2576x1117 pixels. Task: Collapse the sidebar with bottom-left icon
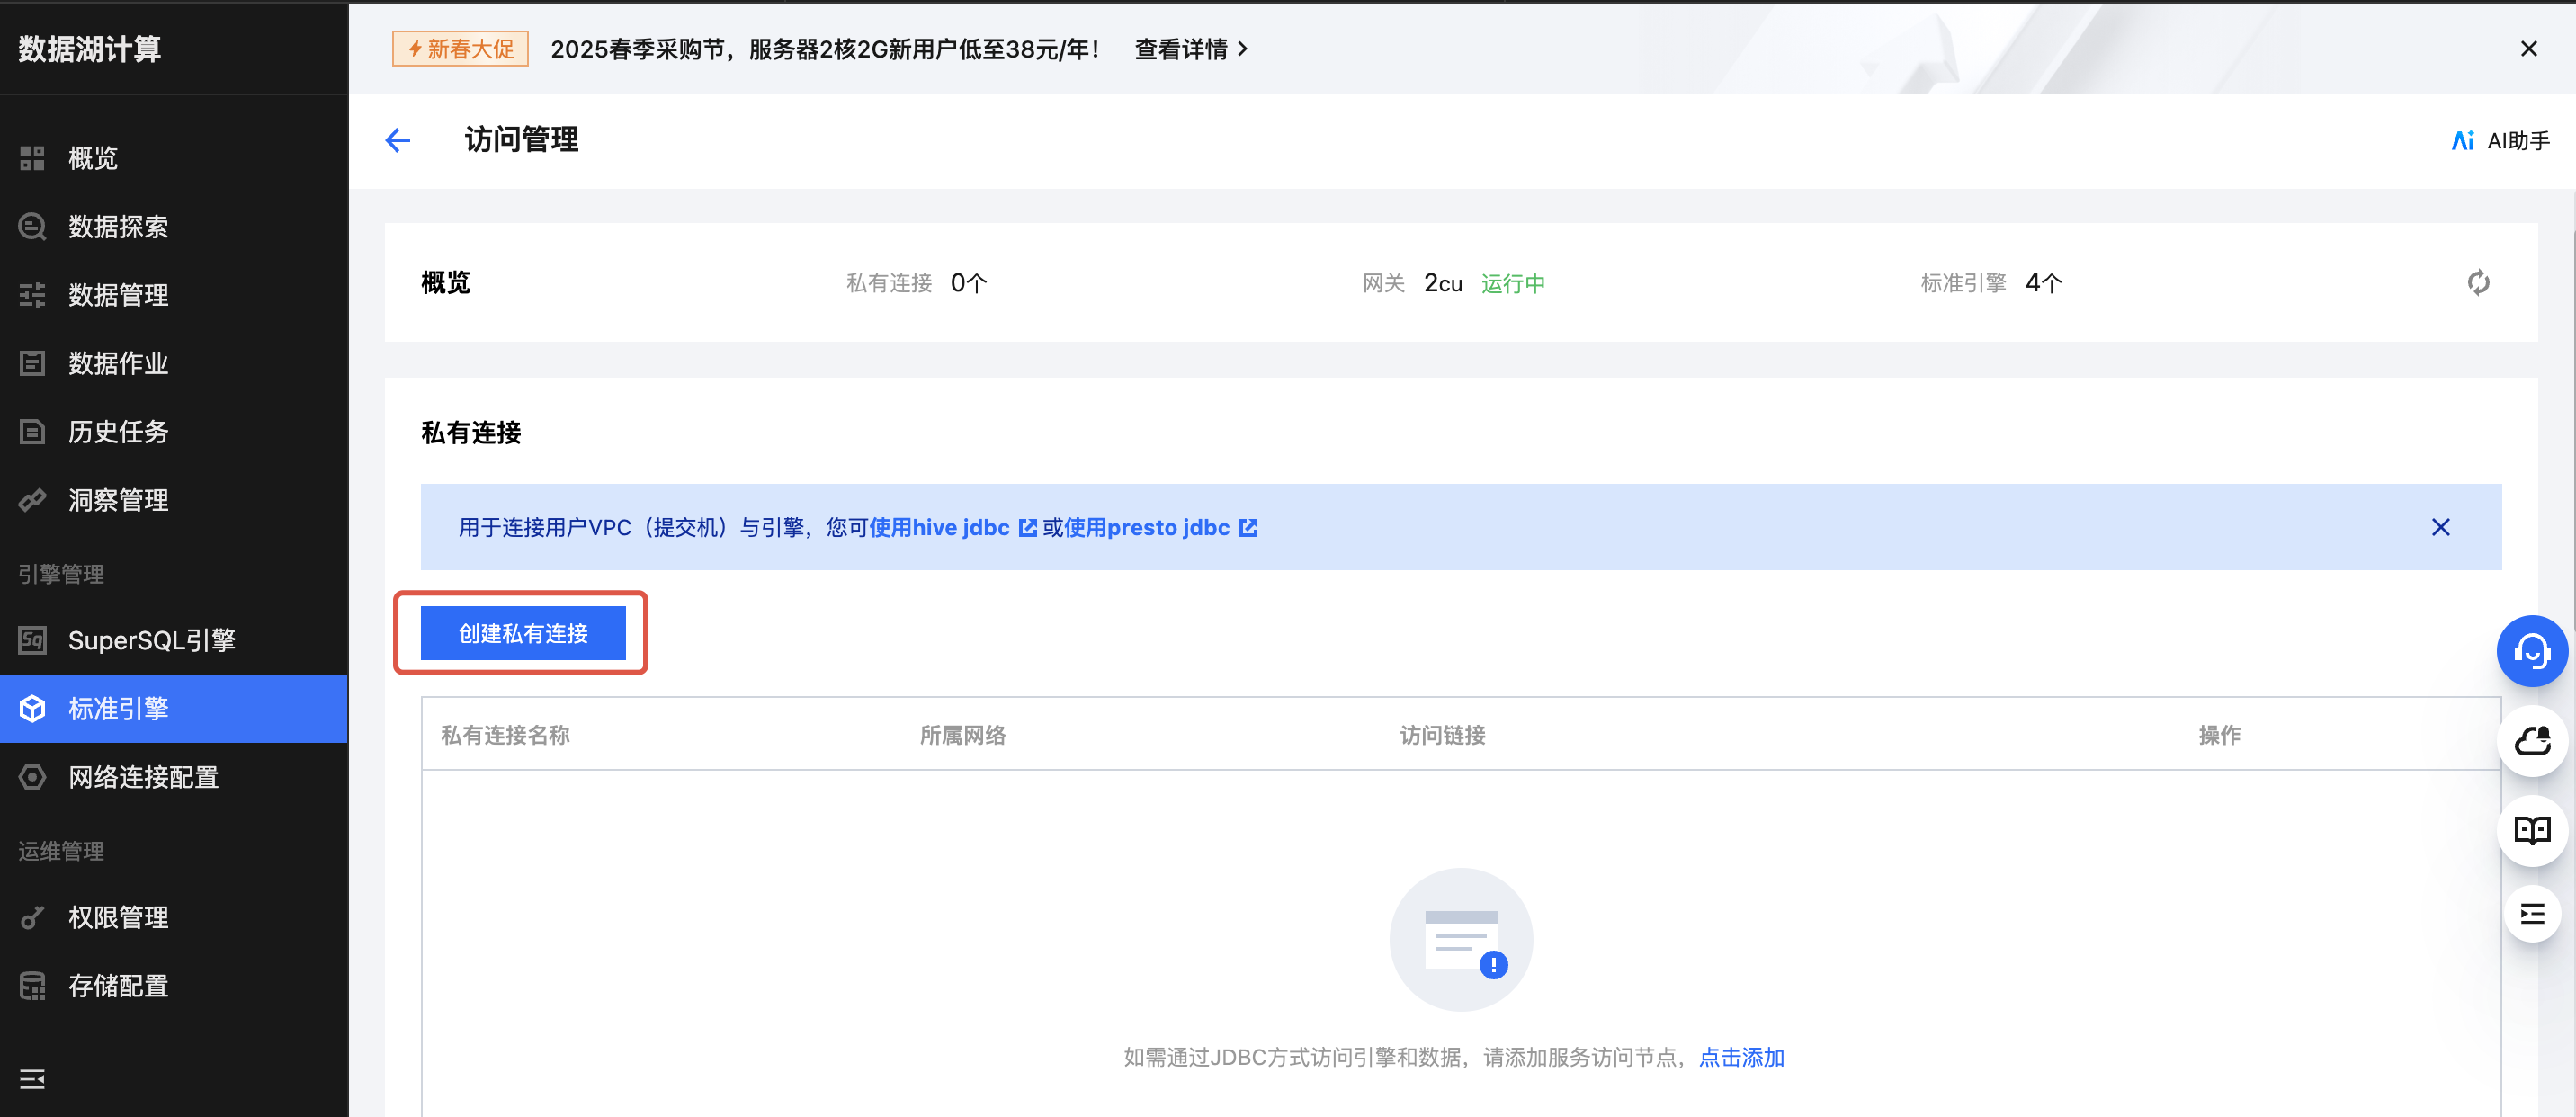pyautogui.click(x=32, y=1079)
